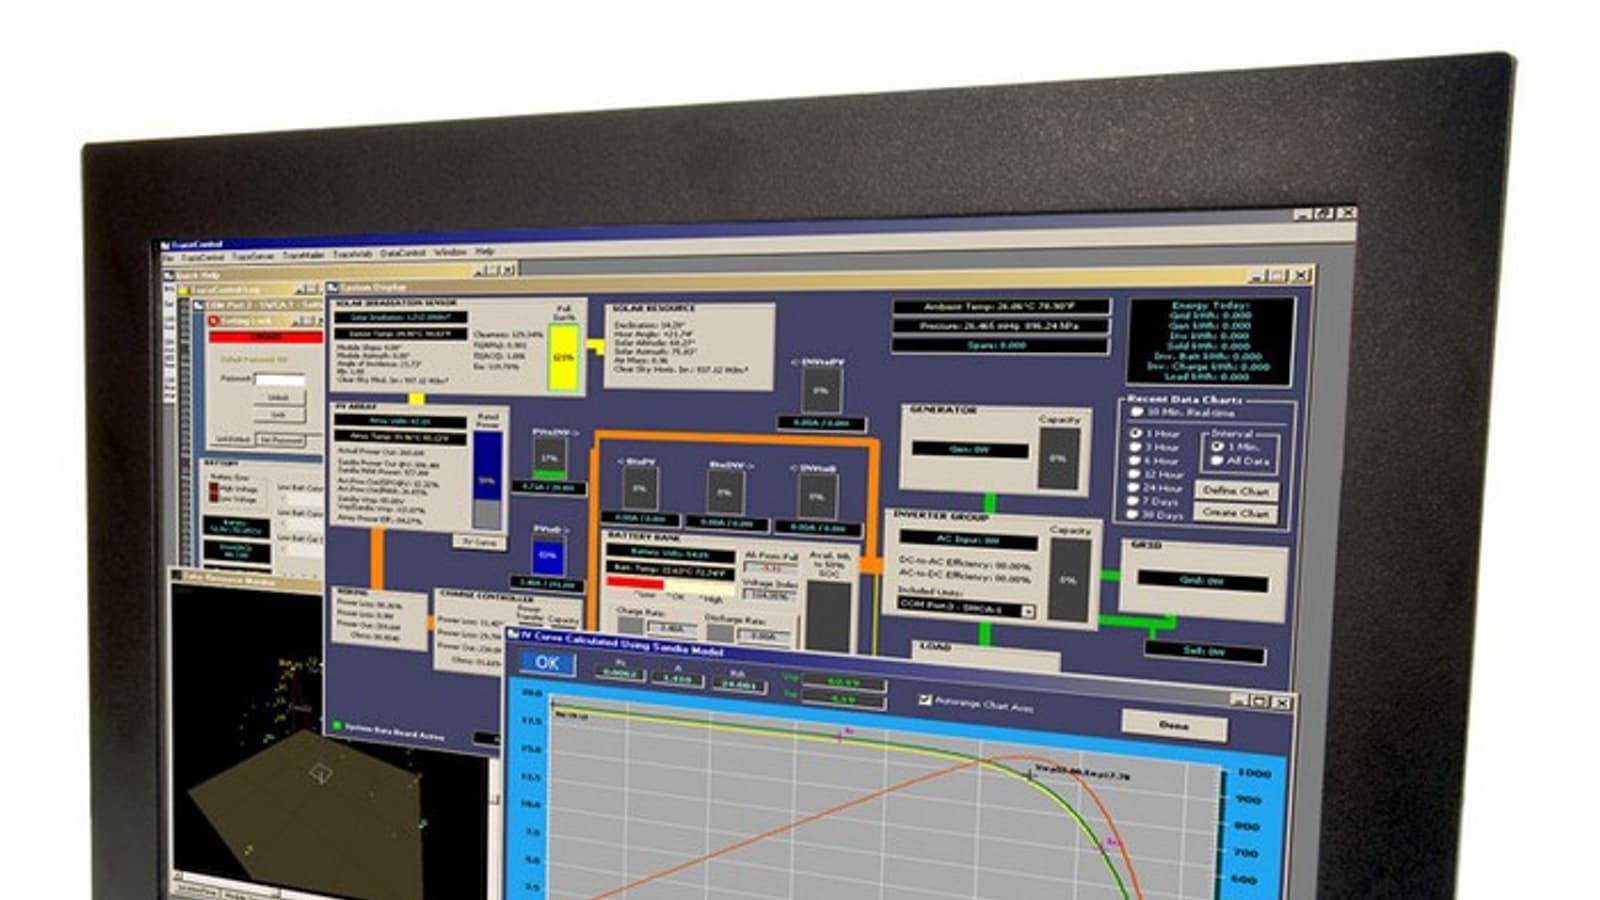Click the PVtoINV flow gauge
The height and width of the screenshot is (900, 1600).
(x=550, y=458)
